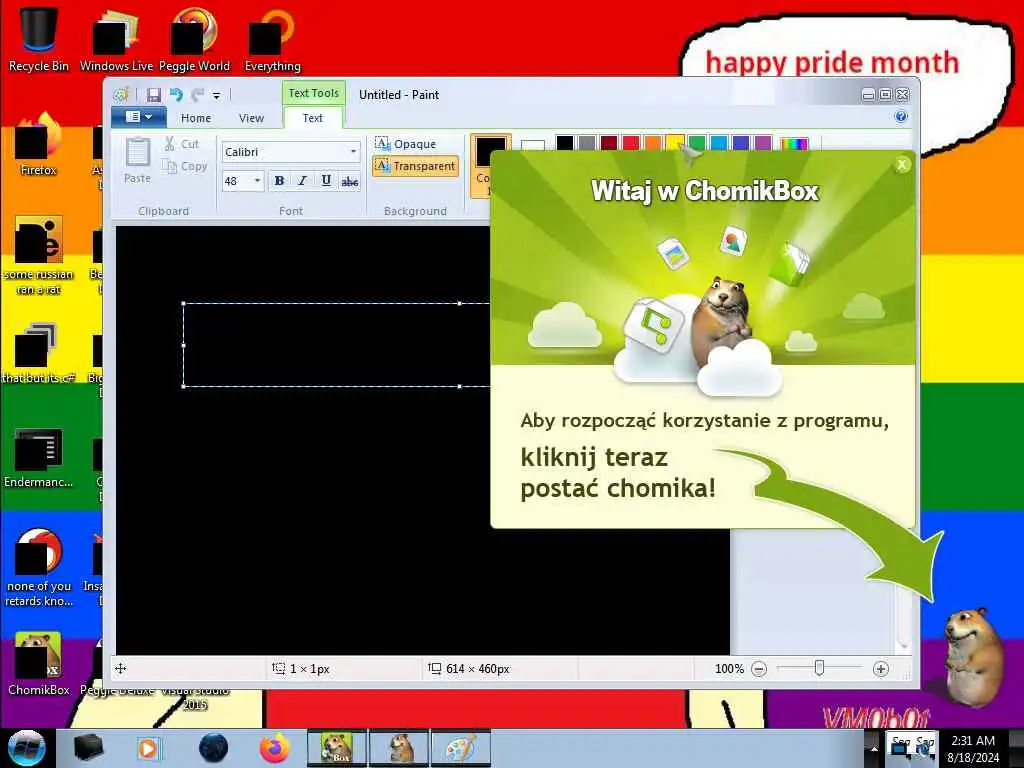The image size is (1024, 768).
Task: Click the Save icon in Paint's quick access toolbar
Action: tap(153, 95)
